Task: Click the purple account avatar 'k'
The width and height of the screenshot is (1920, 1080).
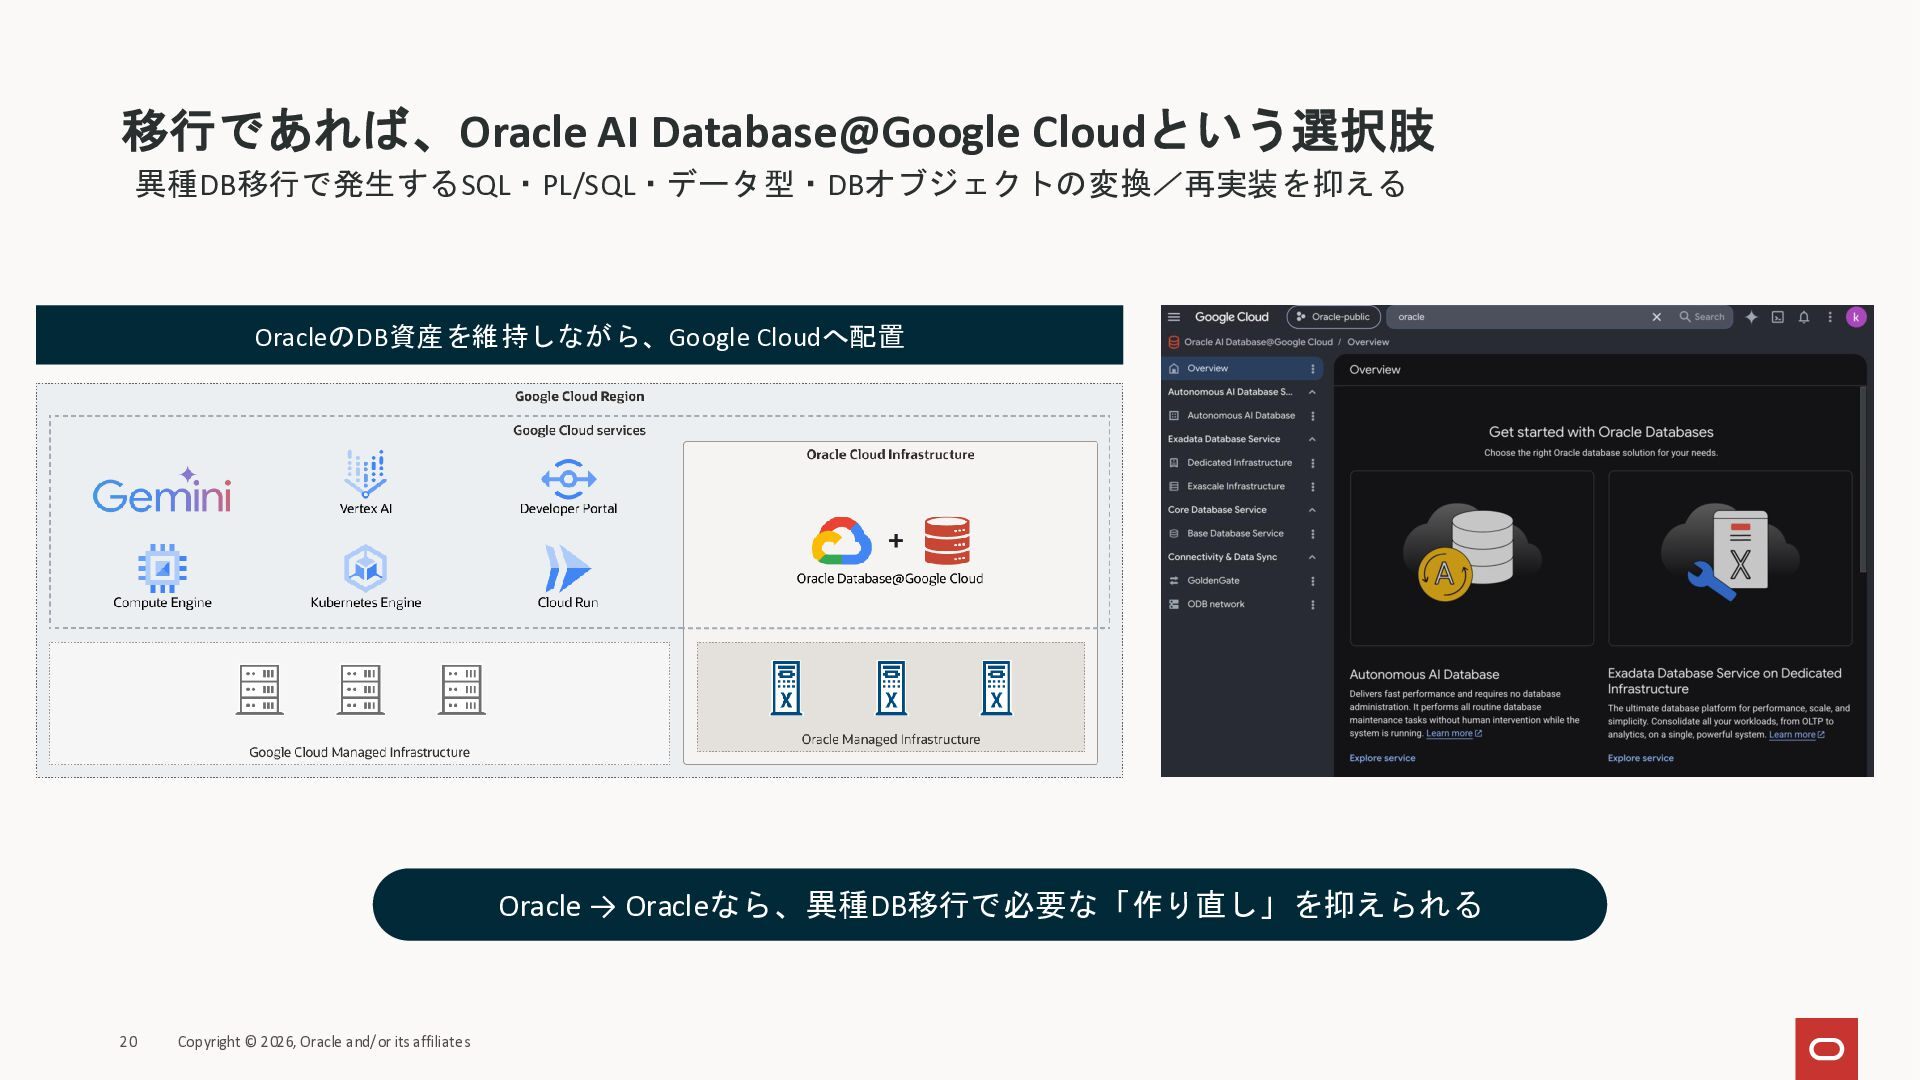Action: (1856, 317)
